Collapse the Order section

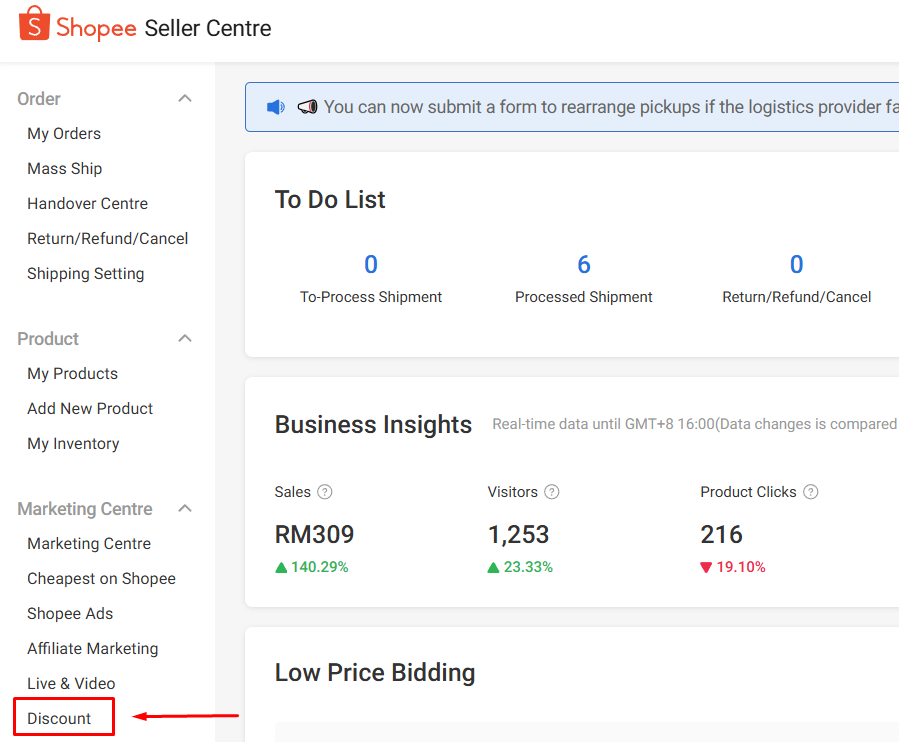tap(184, 98)
